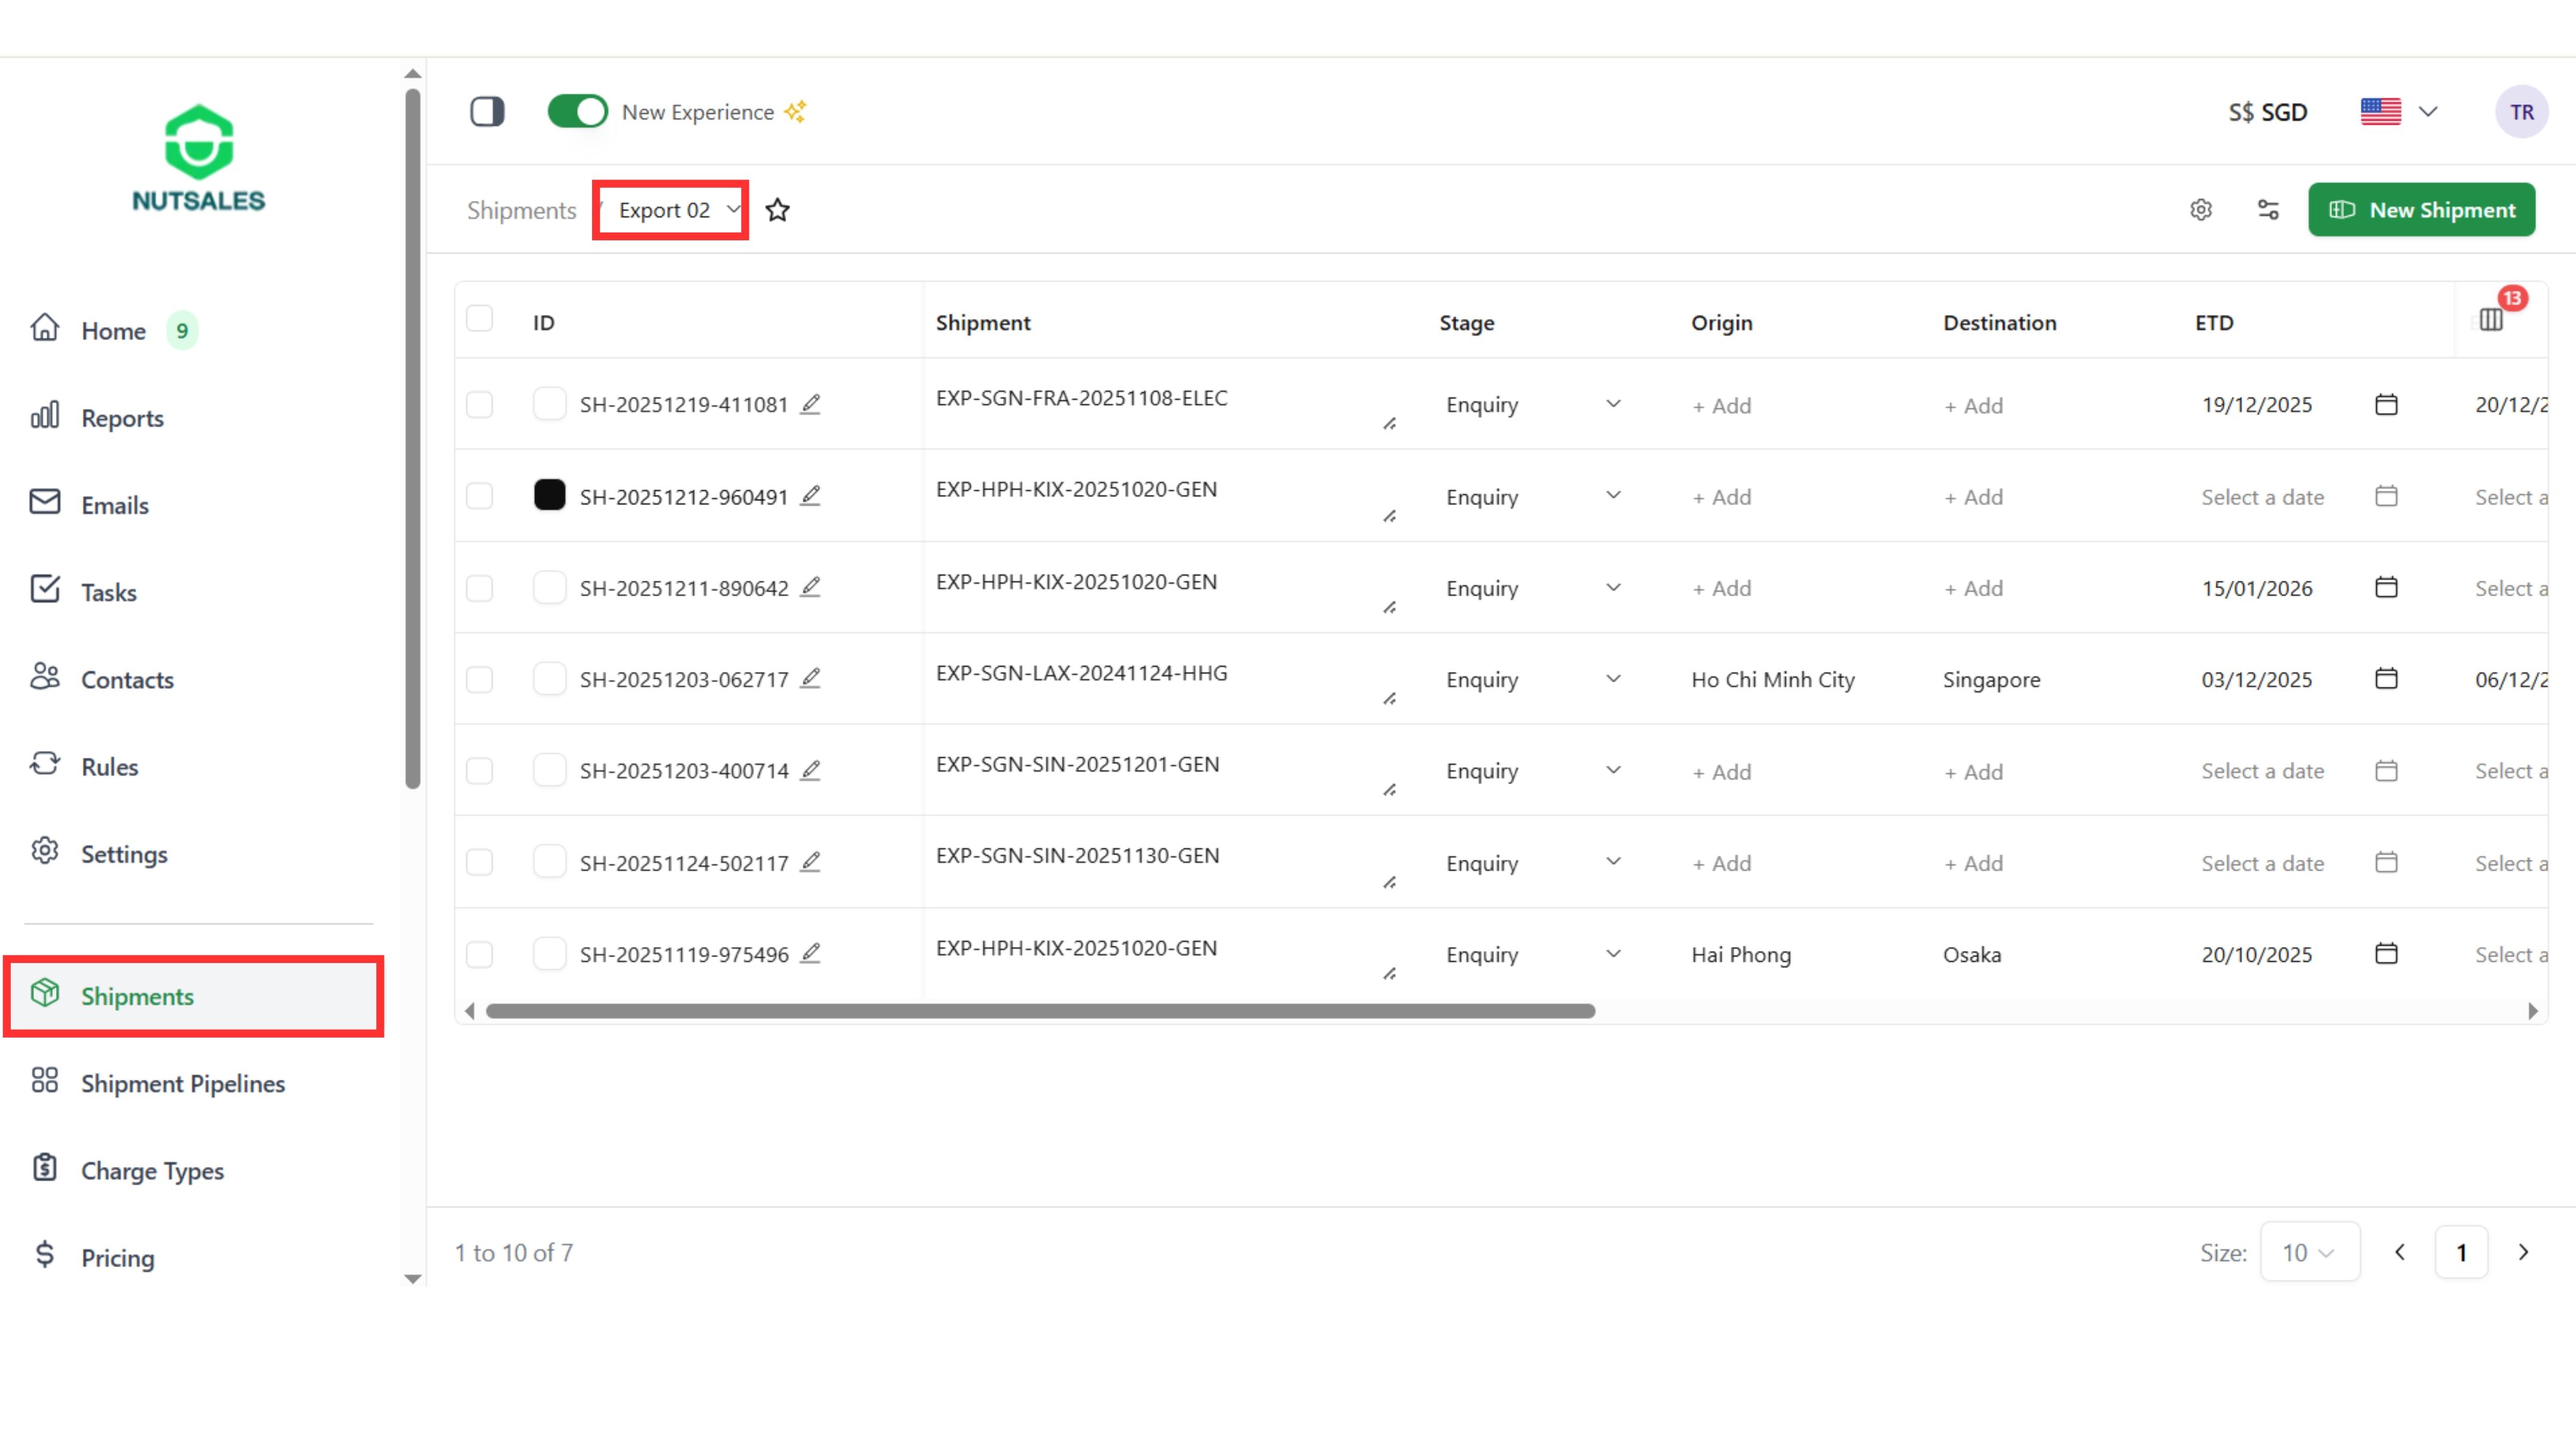Go to Reports in the sidebar

tap(122, 418)
